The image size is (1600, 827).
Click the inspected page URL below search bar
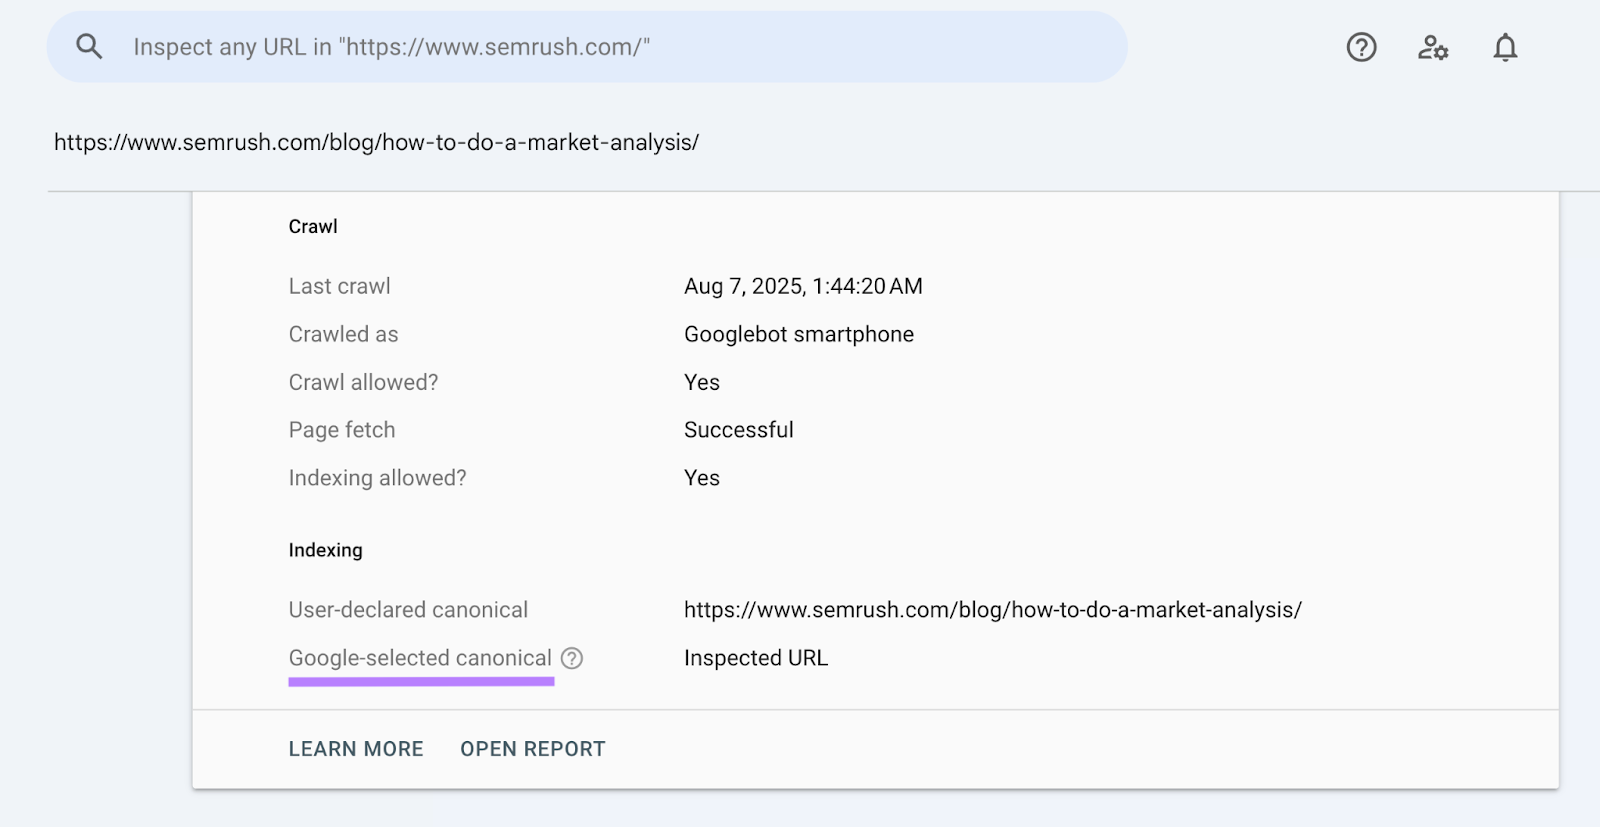tap(376, 142)
